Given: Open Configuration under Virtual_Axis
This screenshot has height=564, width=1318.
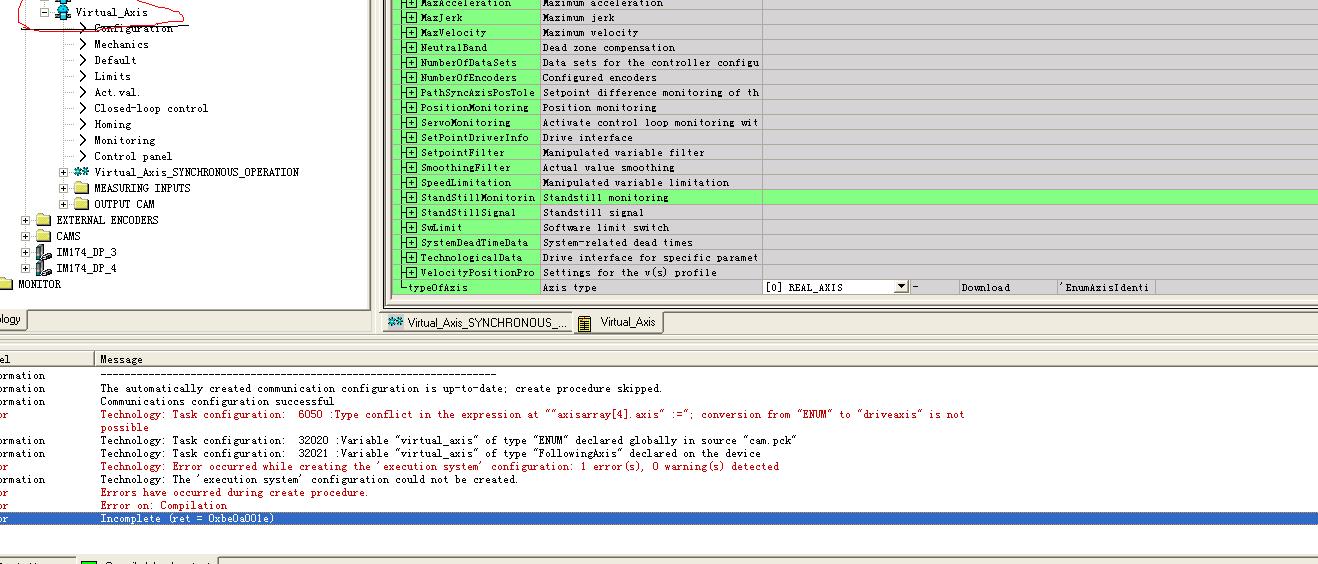Looking at the screenshot, I should (133, 28).
